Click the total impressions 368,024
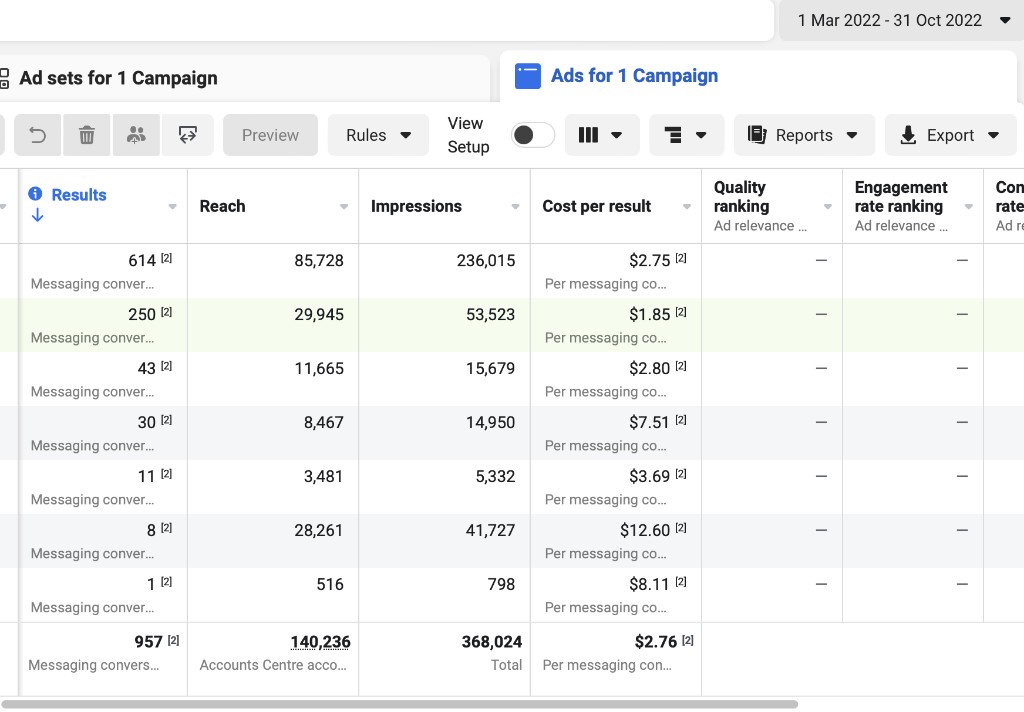1024x712 pixels. [492, 642]
